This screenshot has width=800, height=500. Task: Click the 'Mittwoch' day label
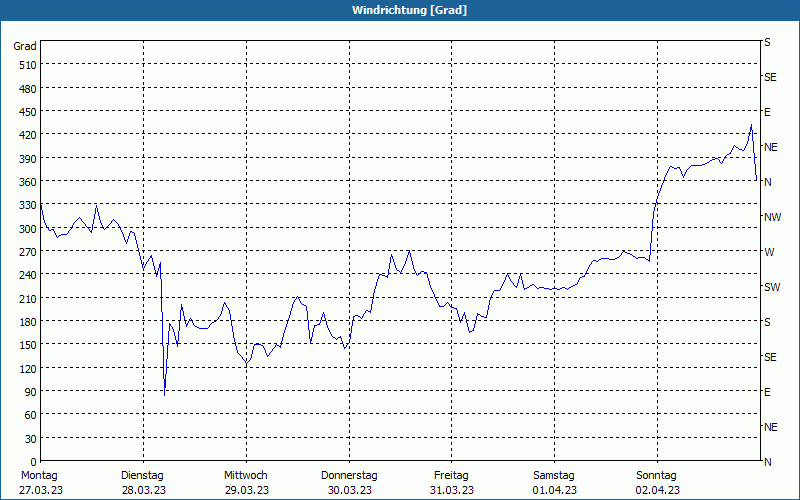(x=245, y=476)
